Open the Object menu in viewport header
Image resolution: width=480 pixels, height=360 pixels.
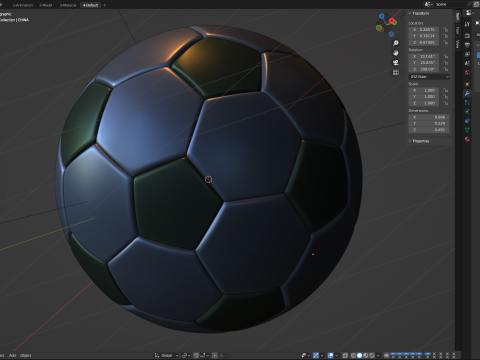click(x=26, y=355)
